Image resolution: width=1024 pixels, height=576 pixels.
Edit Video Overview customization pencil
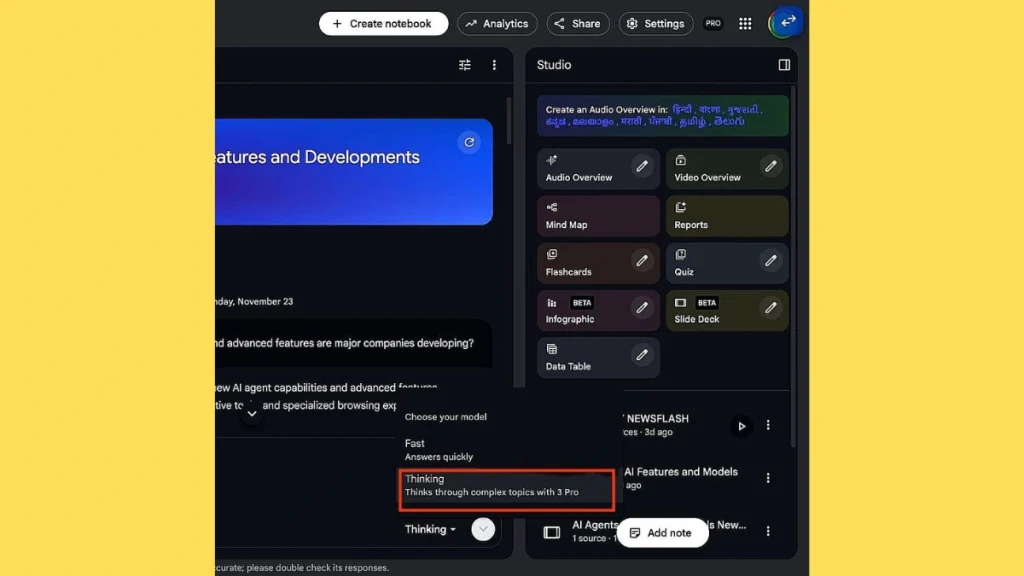(770, 166)
